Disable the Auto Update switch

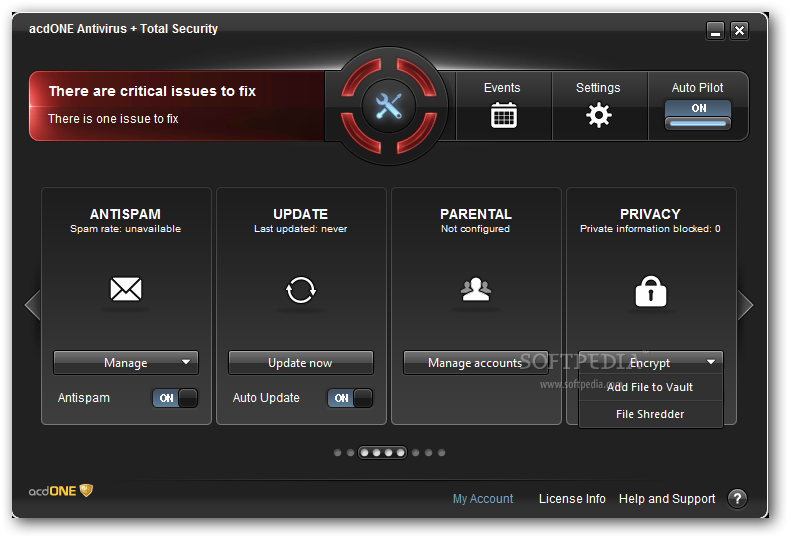(350, 398)
